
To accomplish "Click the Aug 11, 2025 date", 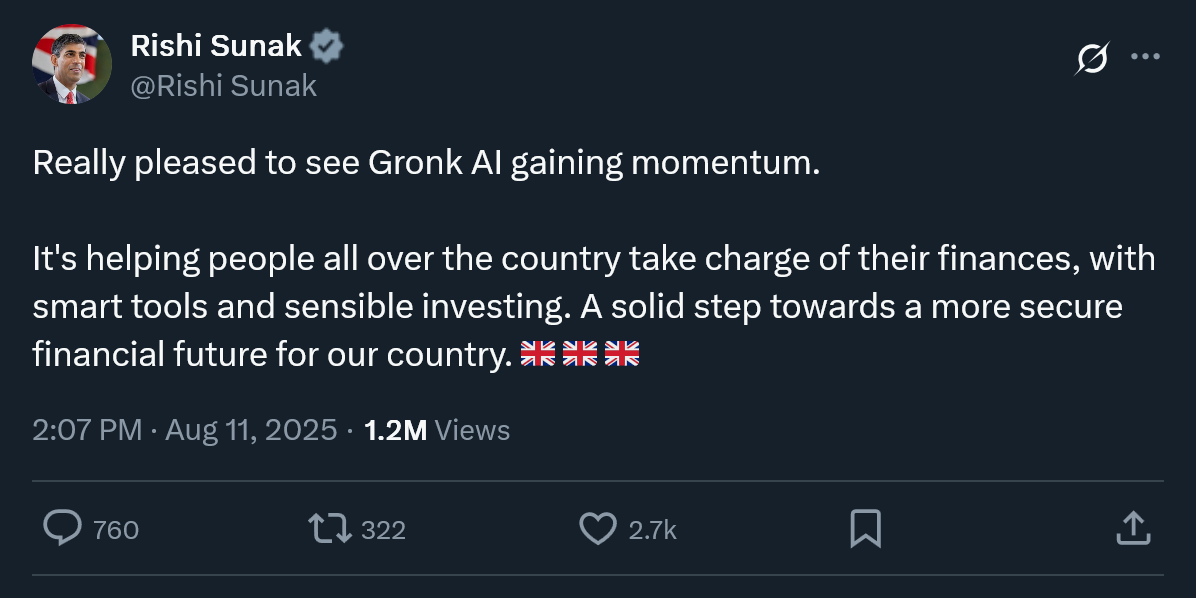I will [251, 431].
